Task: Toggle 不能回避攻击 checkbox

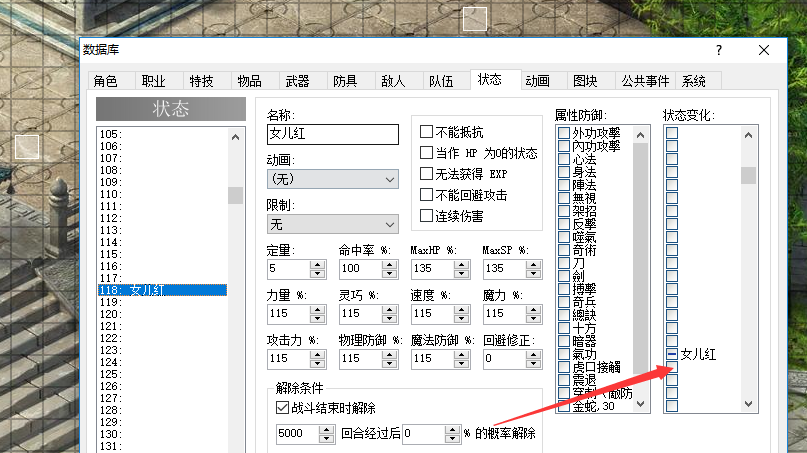Action: pos(426,195)
